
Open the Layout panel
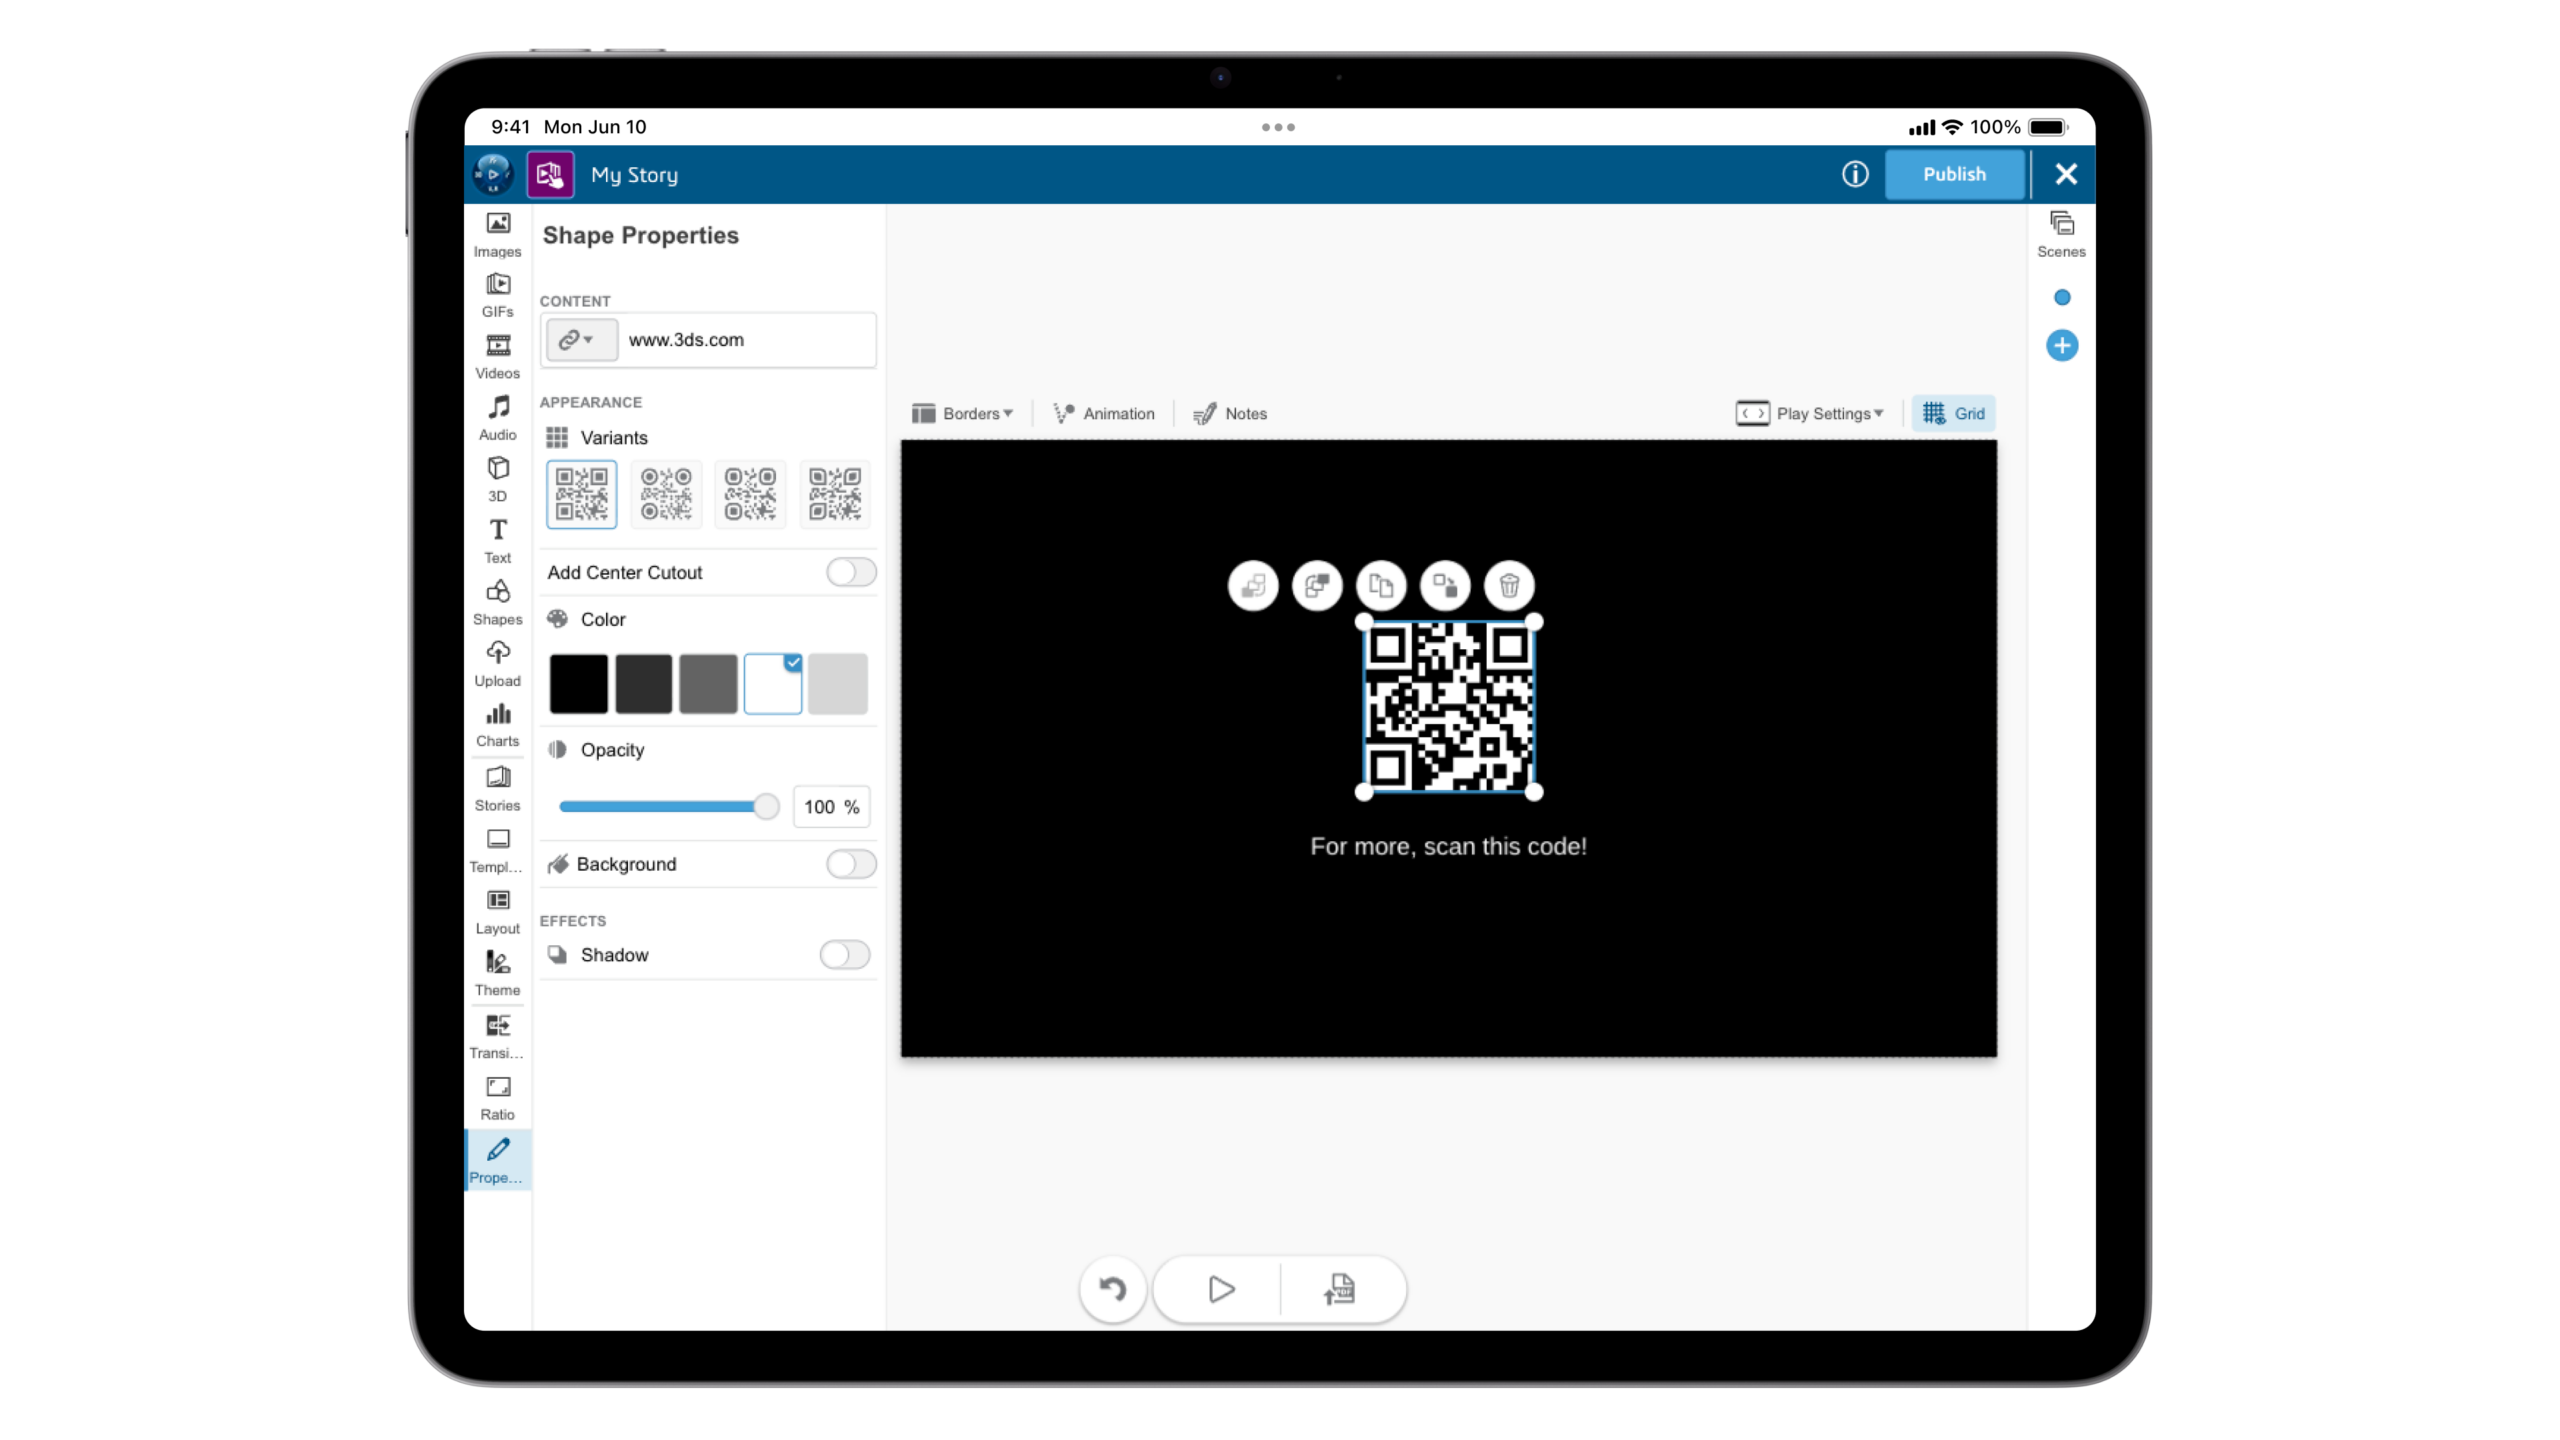click(497, 912)
